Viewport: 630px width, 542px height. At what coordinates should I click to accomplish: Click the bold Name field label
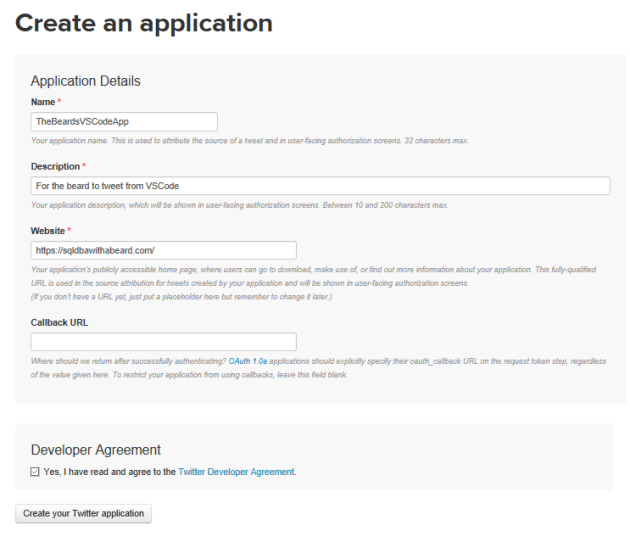(x=43, y=102)
